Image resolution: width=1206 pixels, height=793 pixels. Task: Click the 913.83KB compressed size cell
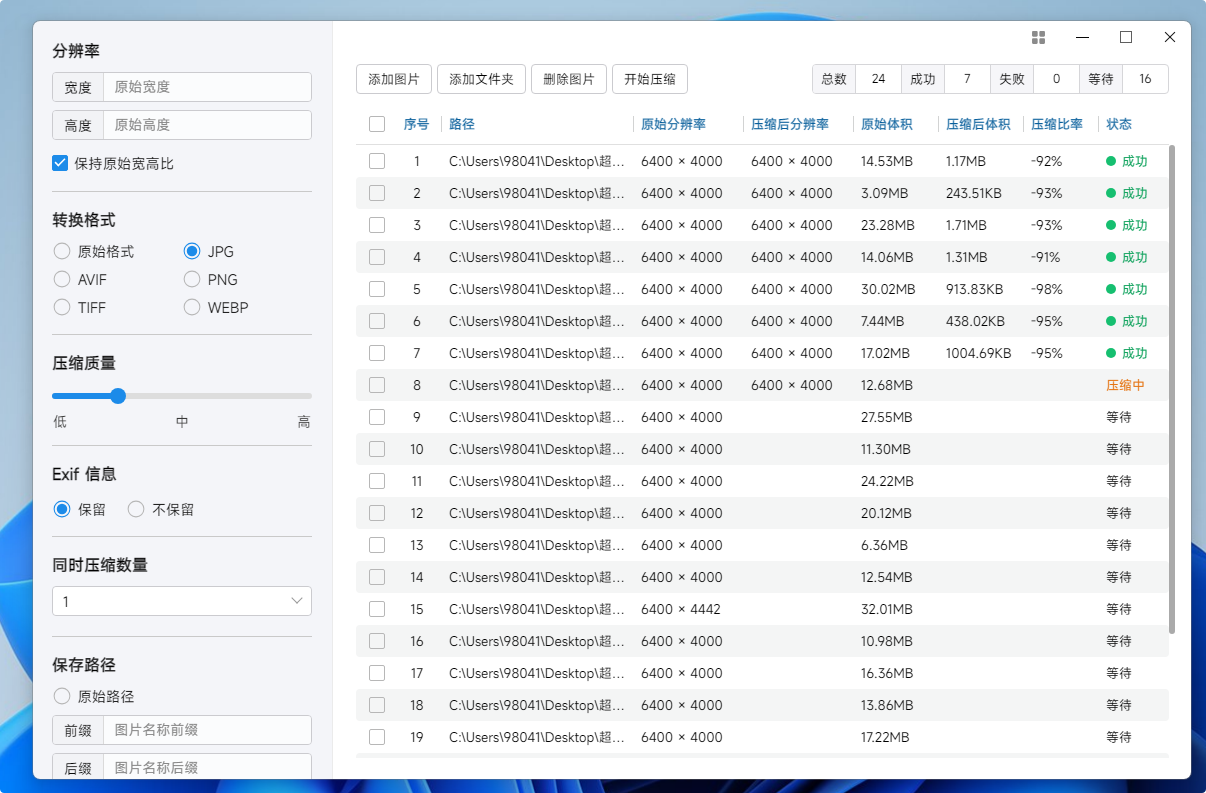point(974,289)
